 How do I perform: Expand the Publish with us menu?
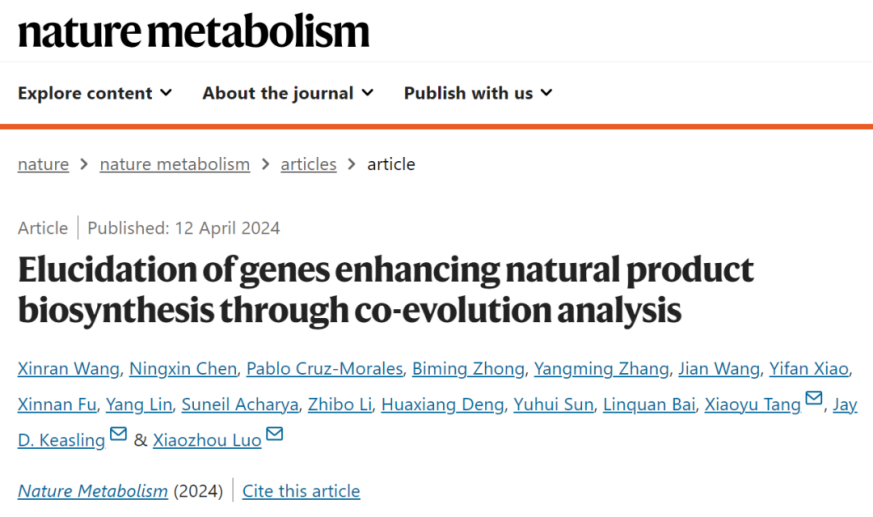[478, 93]
